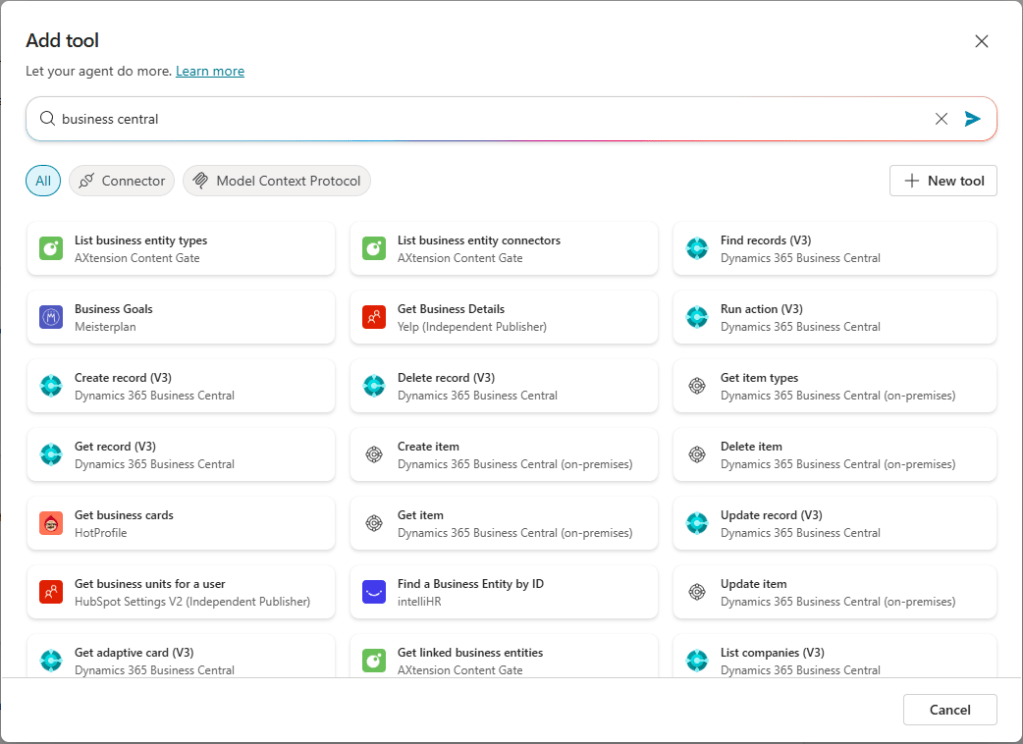
Task: Click the HubSpot Get business units icon
Action: point(51,592)
